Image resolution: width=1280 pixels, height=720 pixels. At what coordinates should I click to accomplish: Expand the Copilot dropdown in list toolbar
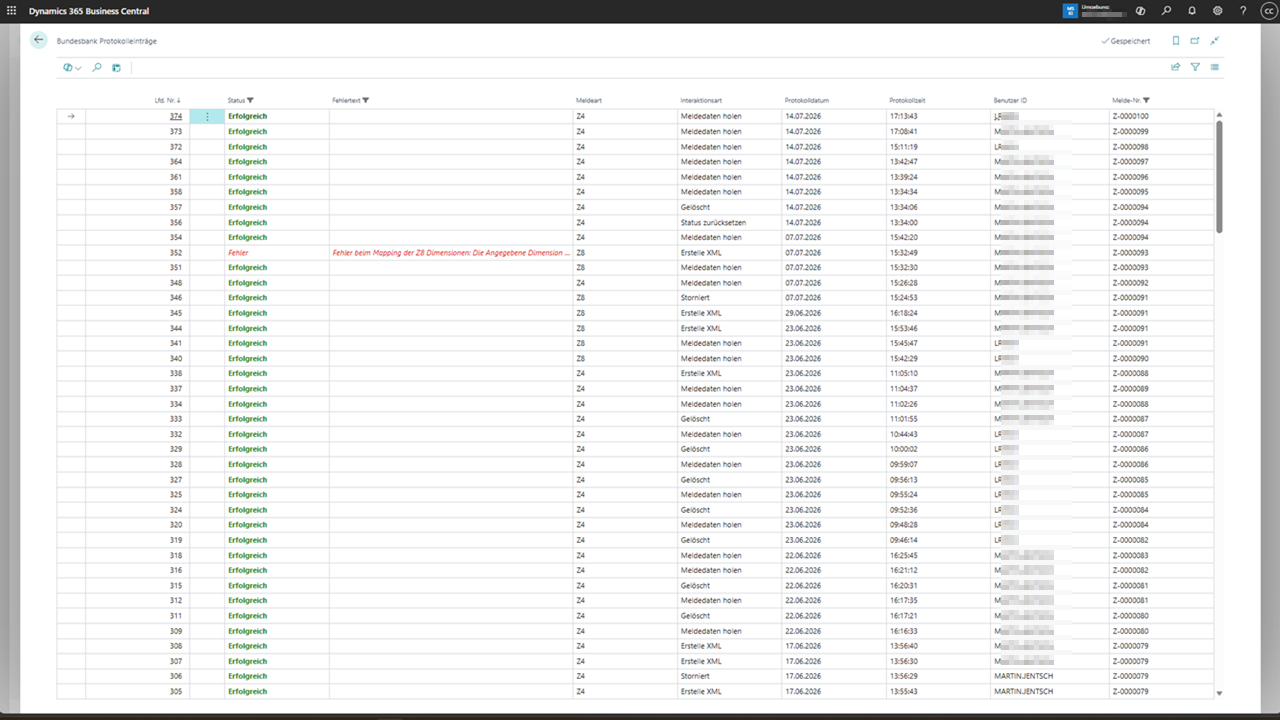(x=72, y=67)
